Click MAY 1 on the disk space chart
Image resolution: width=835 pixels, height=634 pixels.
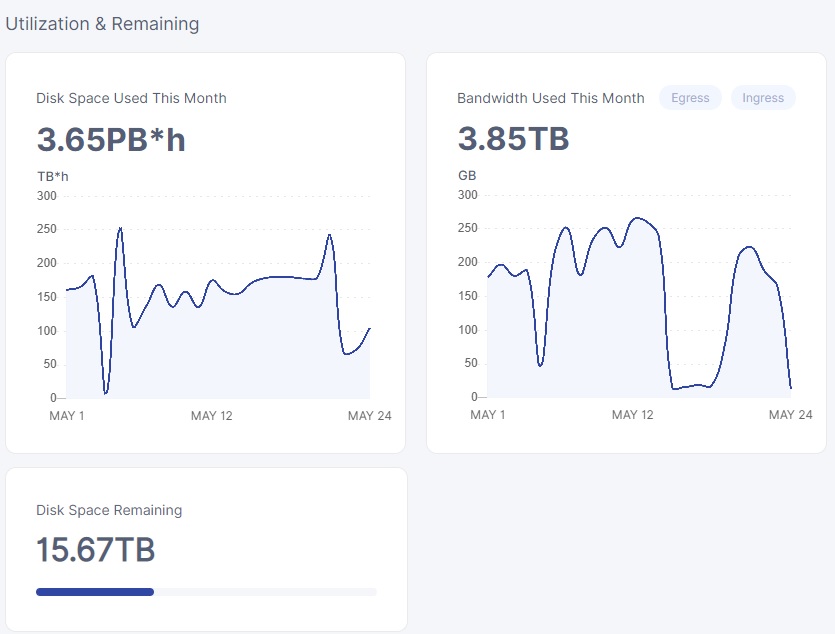67,416
